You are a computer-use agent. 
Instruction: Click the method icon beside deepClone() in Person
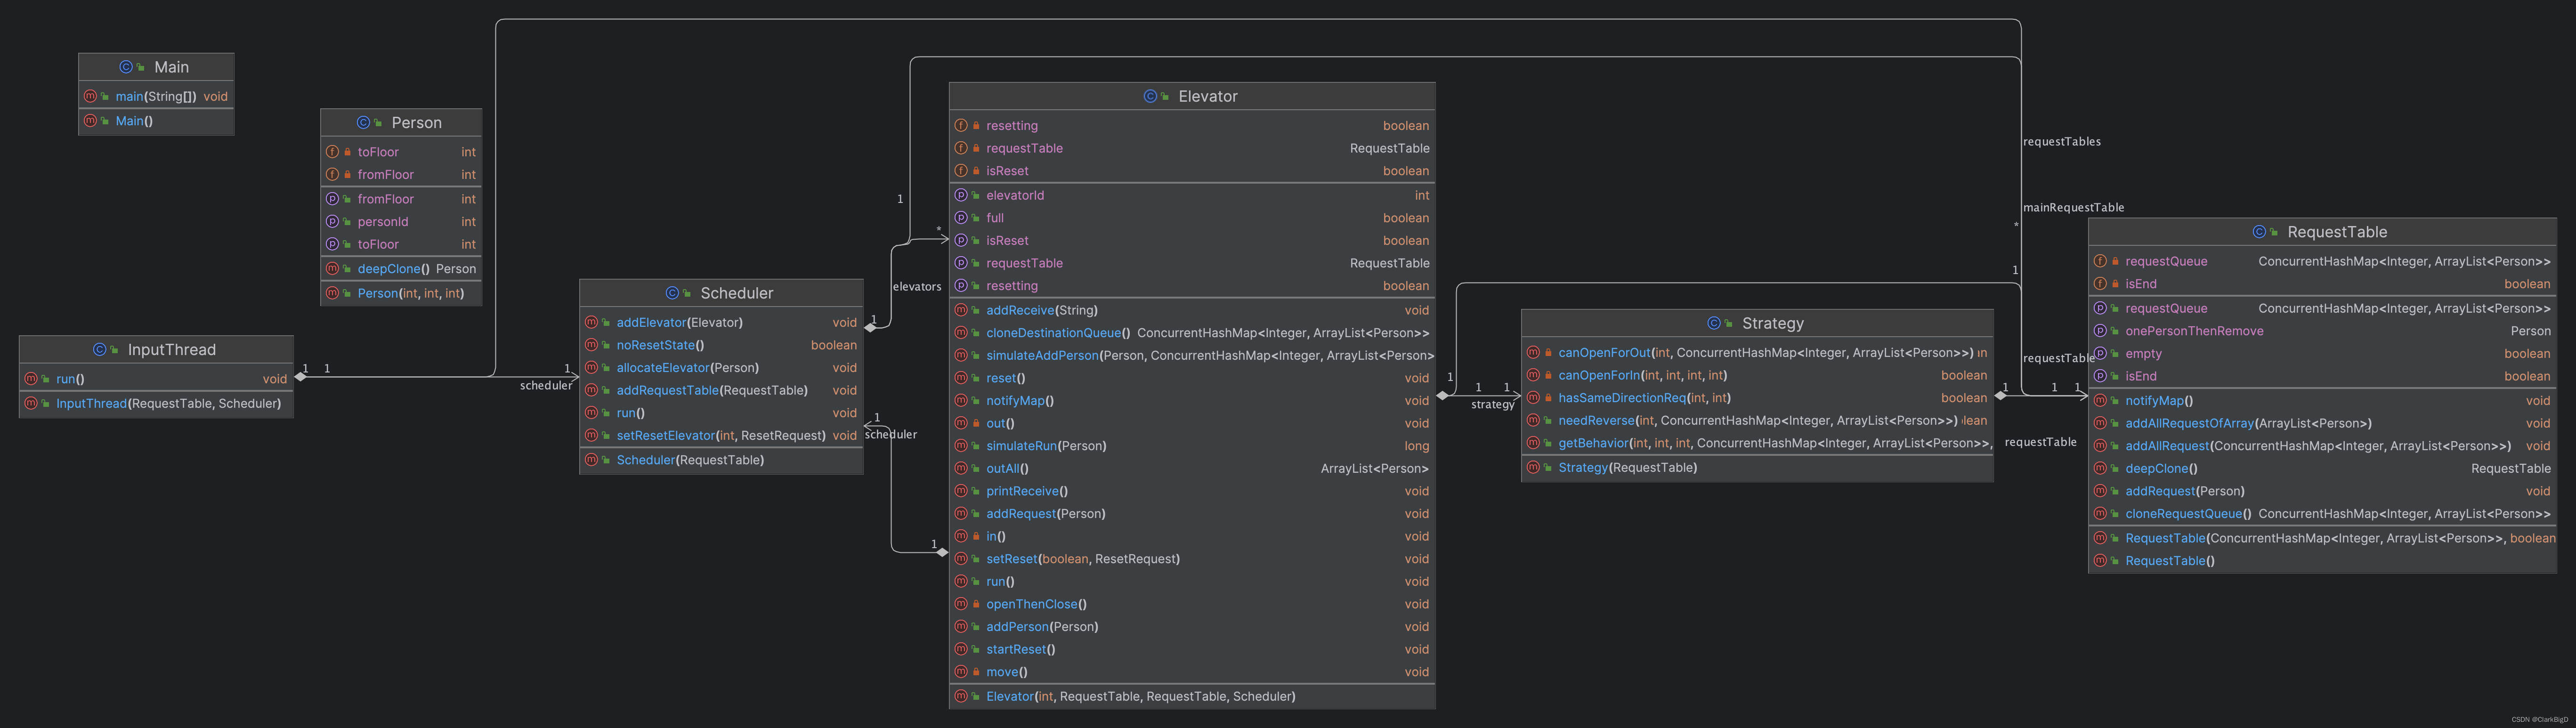pyautogui.click(x=333, y=269)
